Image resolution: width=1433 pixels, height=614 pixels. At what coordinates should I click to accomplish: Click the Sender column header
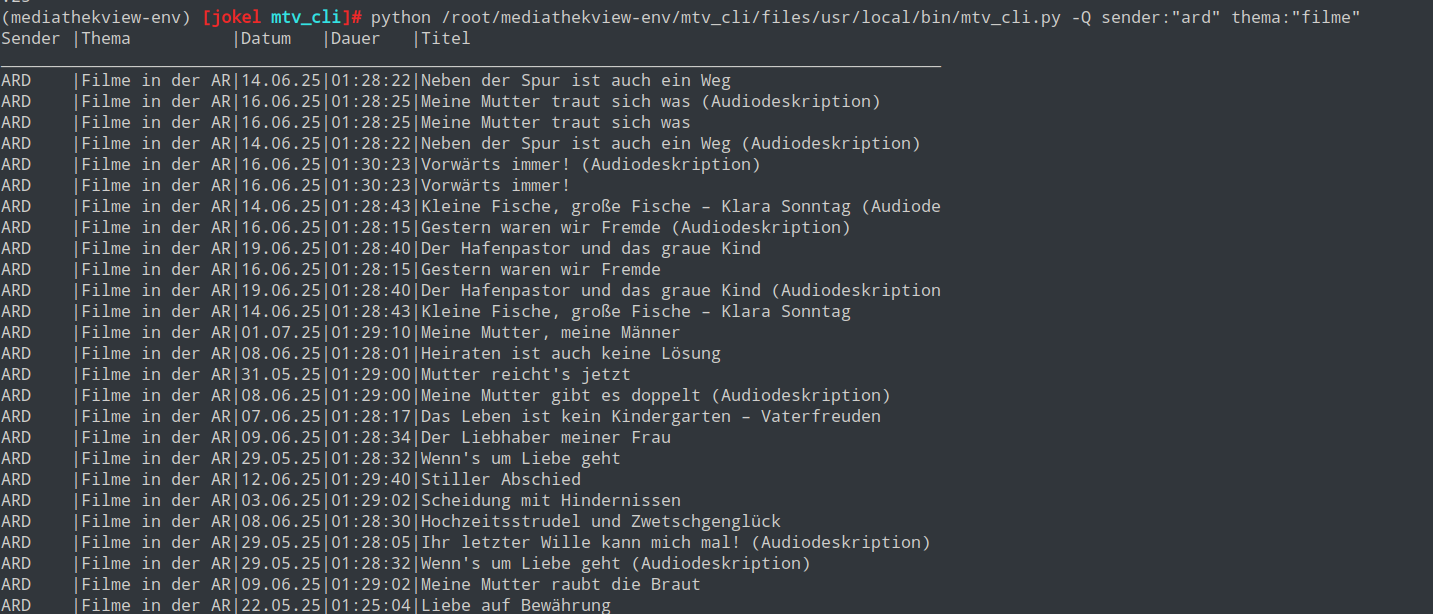pos(31,38)
